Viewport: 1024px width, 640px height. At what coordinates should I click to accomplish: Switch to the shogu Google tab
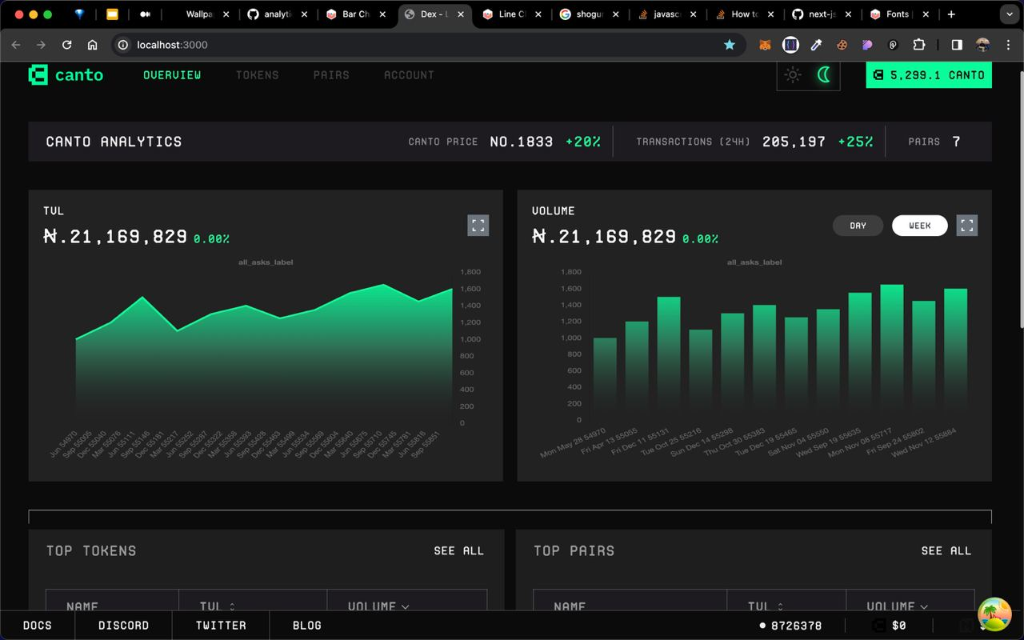tap(588, 14)
